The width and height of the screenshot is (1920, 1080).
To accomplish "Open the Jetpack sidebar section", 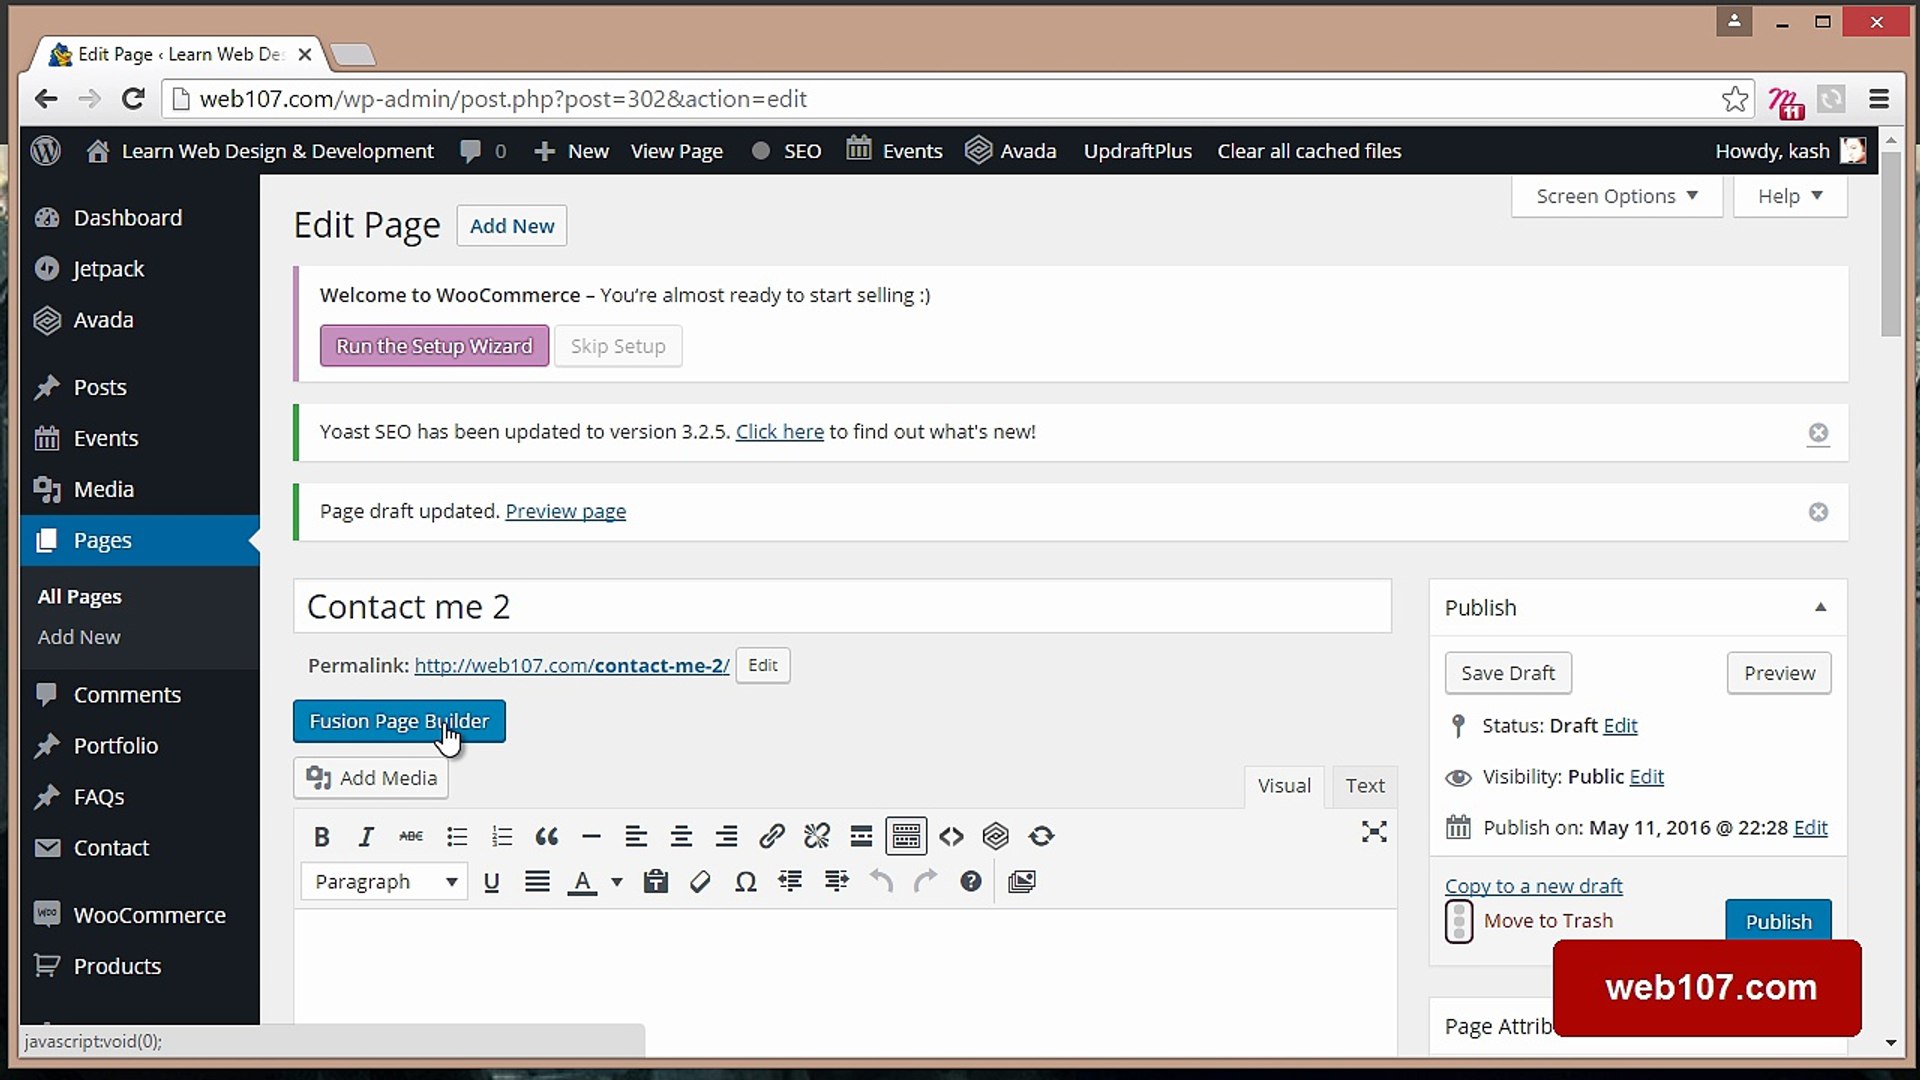I will pos(106,268).
